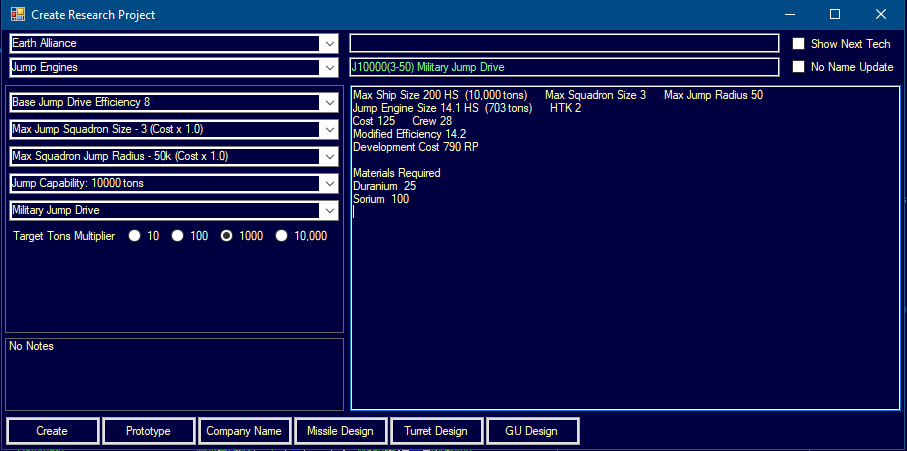Open GU Design
The width and height of the screenshot is (907, 451).
tap(532, 431)
